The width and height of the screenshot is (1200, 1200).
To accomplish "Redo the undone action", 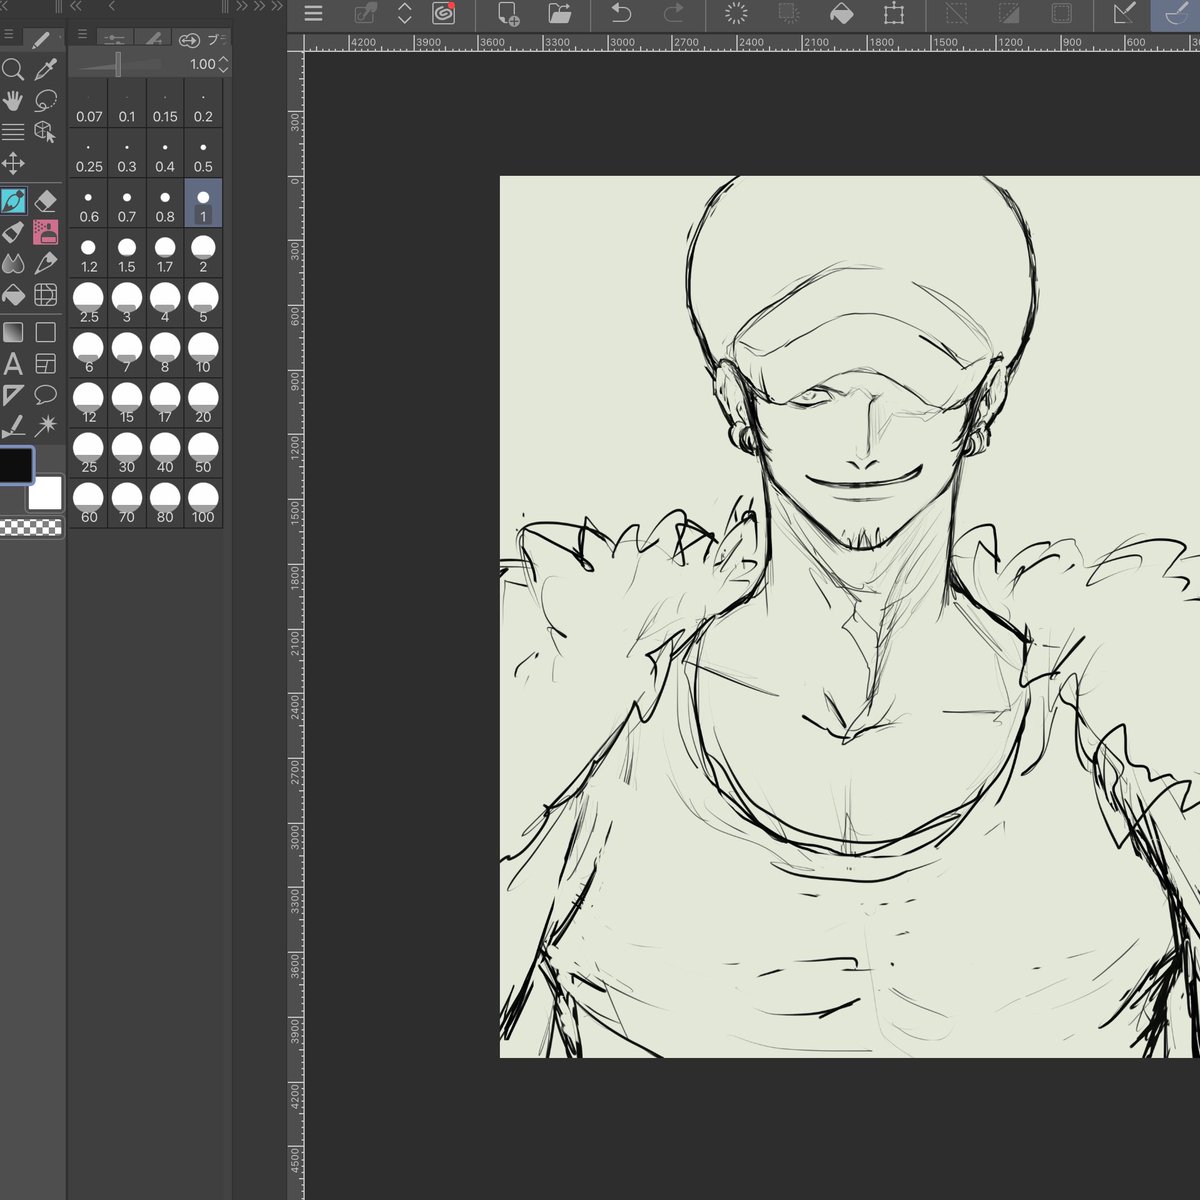I will [x=674, y=14].
